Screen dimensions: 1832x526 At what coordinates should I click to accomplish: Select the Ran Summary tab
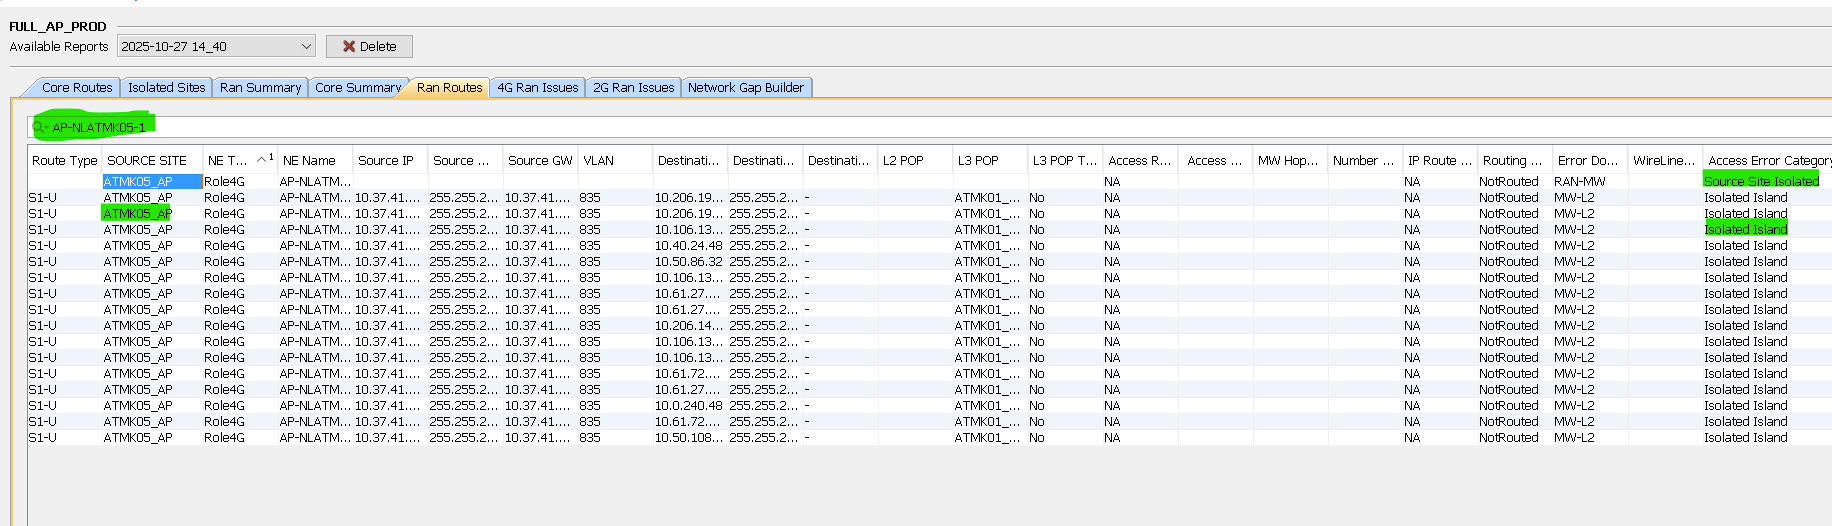point(260,88)
